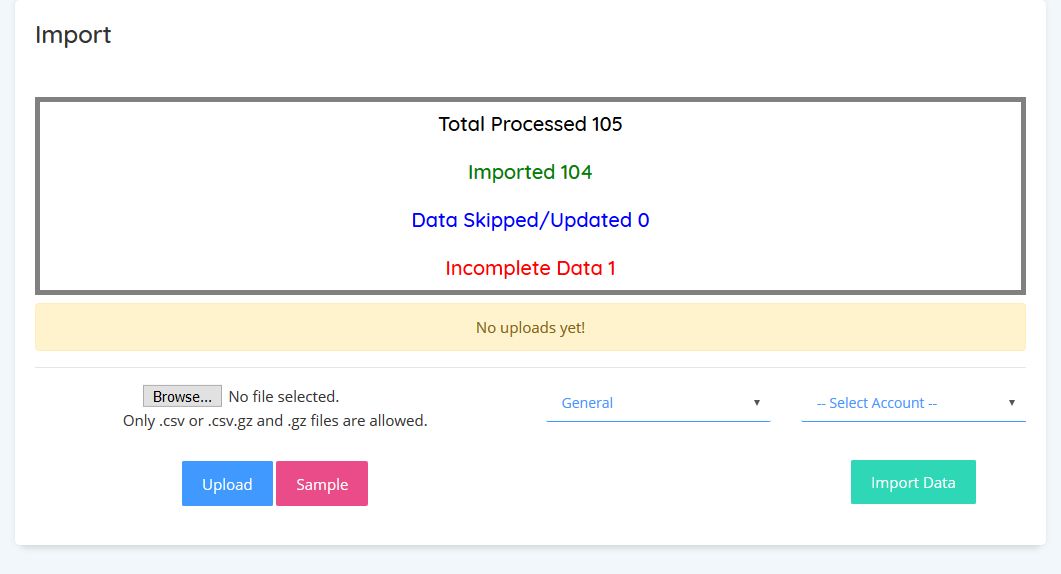This screenshot has width=1061, height=574.
Task: Click the red Incomplete Data 1 text
Action: (x=530, y=268)
